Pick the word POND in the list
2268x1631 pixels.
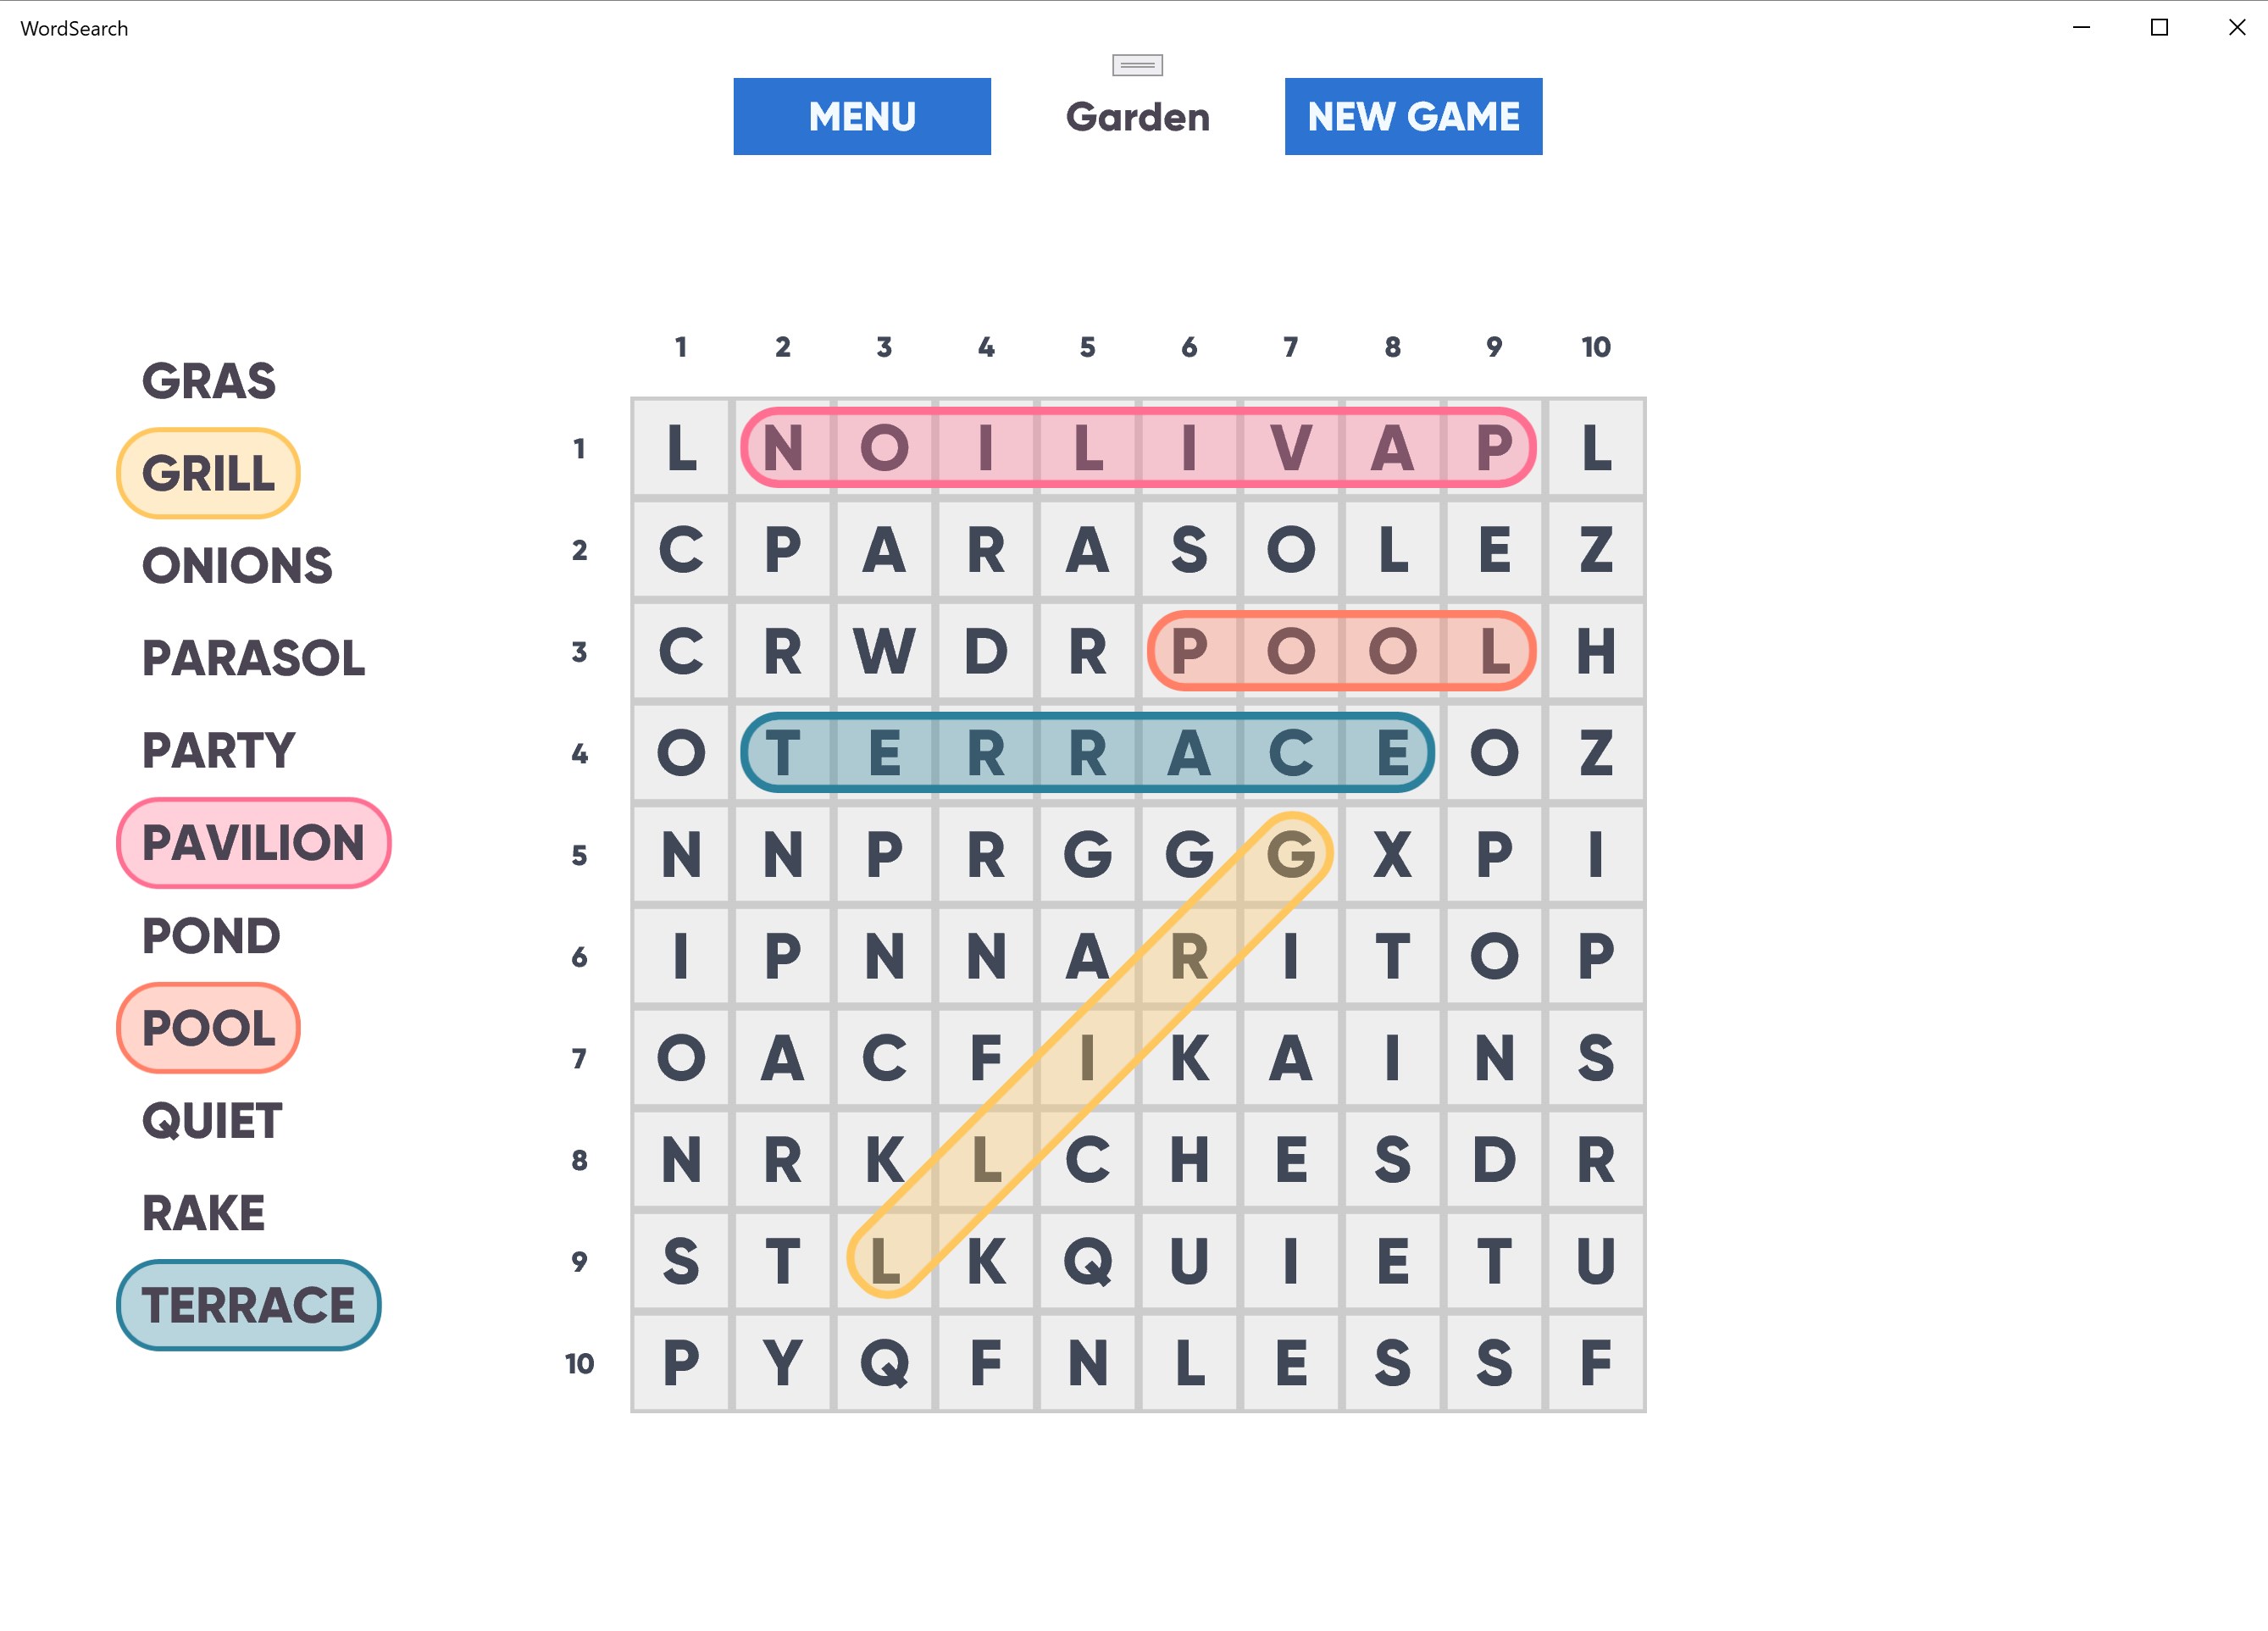coord(211,936)
